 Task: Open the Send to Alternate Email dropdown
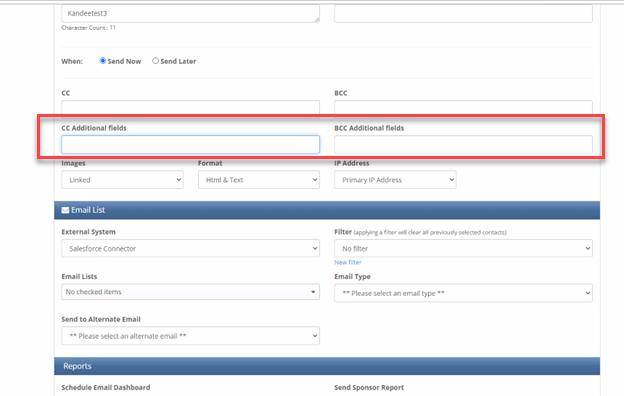tap(190, 336)
